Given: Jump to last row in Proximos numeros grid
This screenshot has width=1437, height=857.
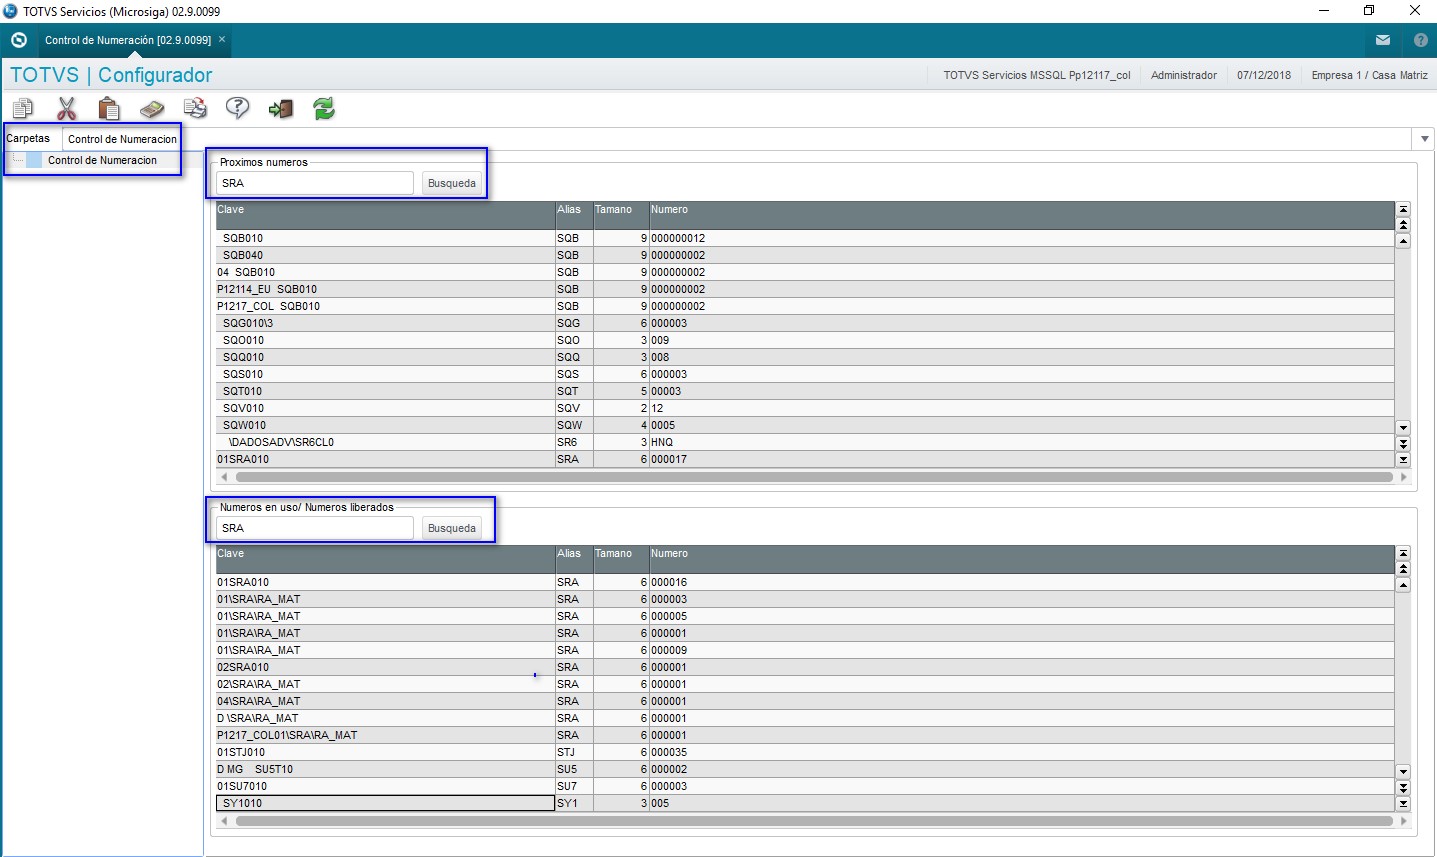Looking at the screenshot, I should [x=1403, y=459].
